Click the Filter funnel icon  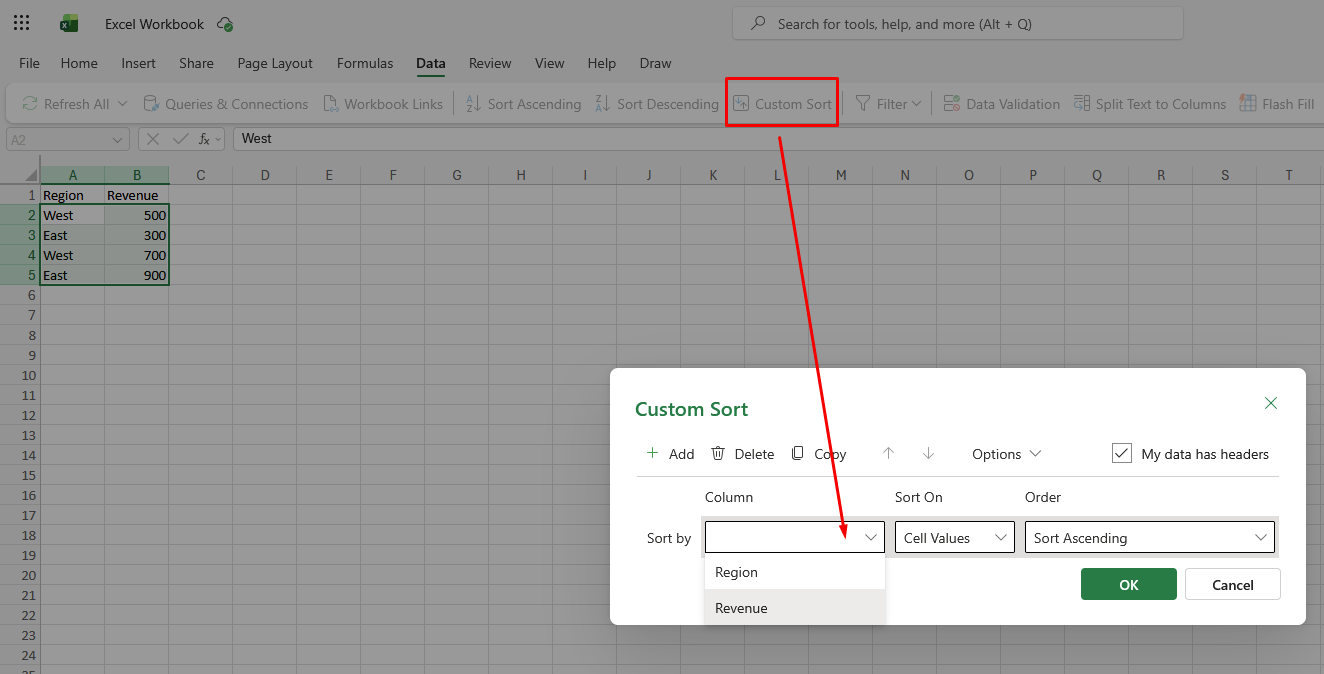point(862,104)
